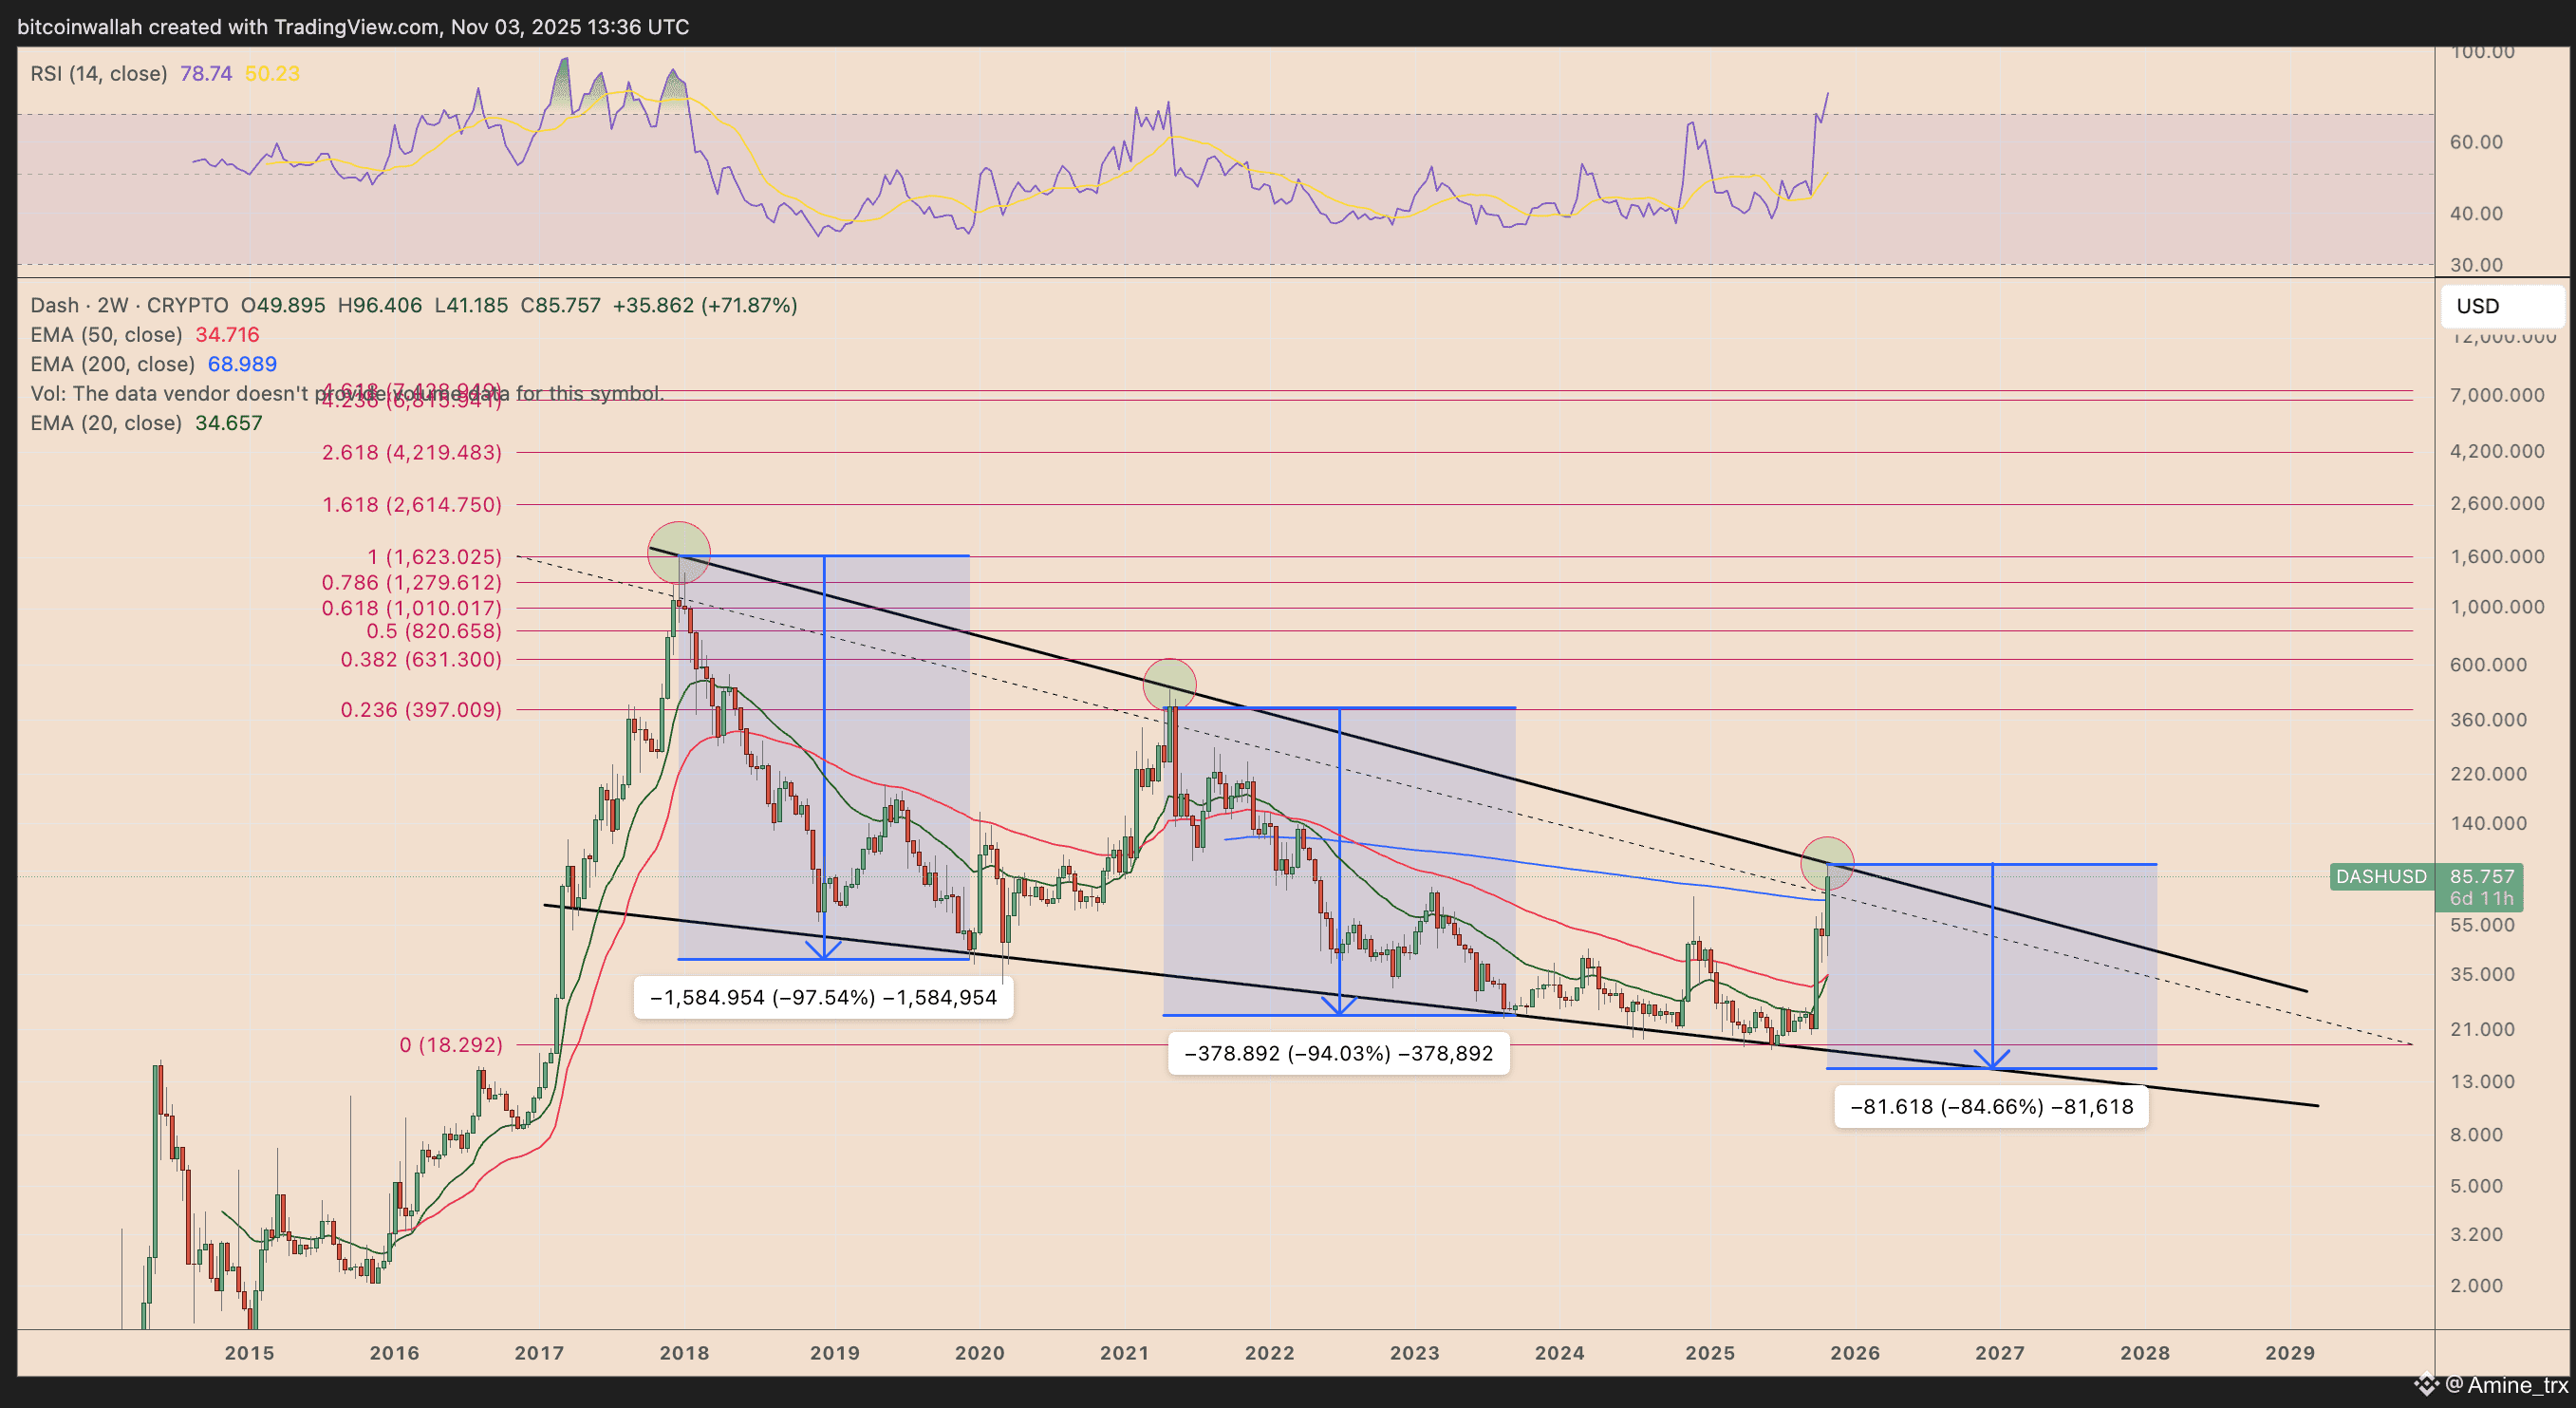Click the highlighted circle at 2025 price
Image resolution: width=2576 pixels, height=1408 pixels.
1827,863
